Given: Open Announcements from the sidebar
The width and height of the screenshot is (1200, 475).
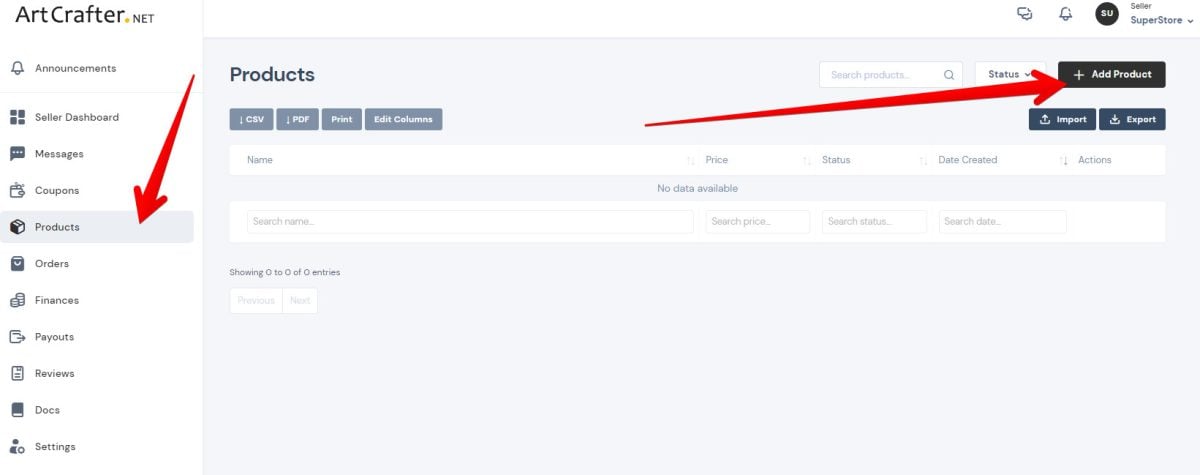Looking at the screenshot, I should coord(75,68).
